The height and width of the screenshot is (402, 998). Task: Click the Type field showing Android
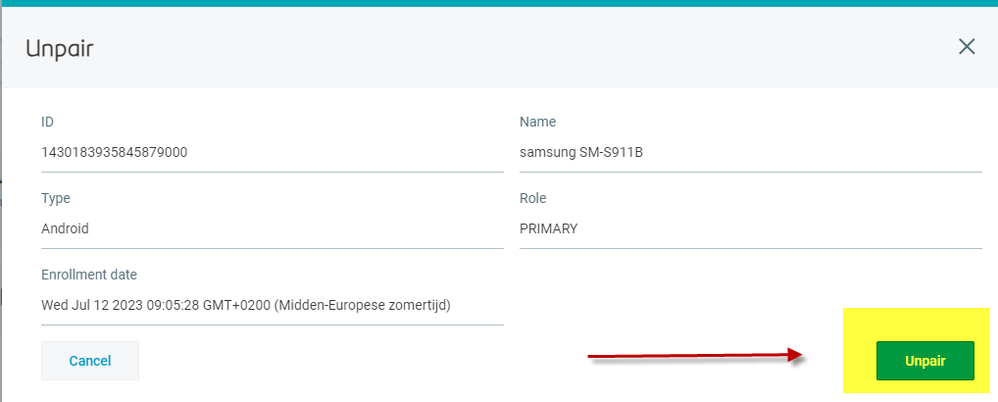[x=65, y=229]
